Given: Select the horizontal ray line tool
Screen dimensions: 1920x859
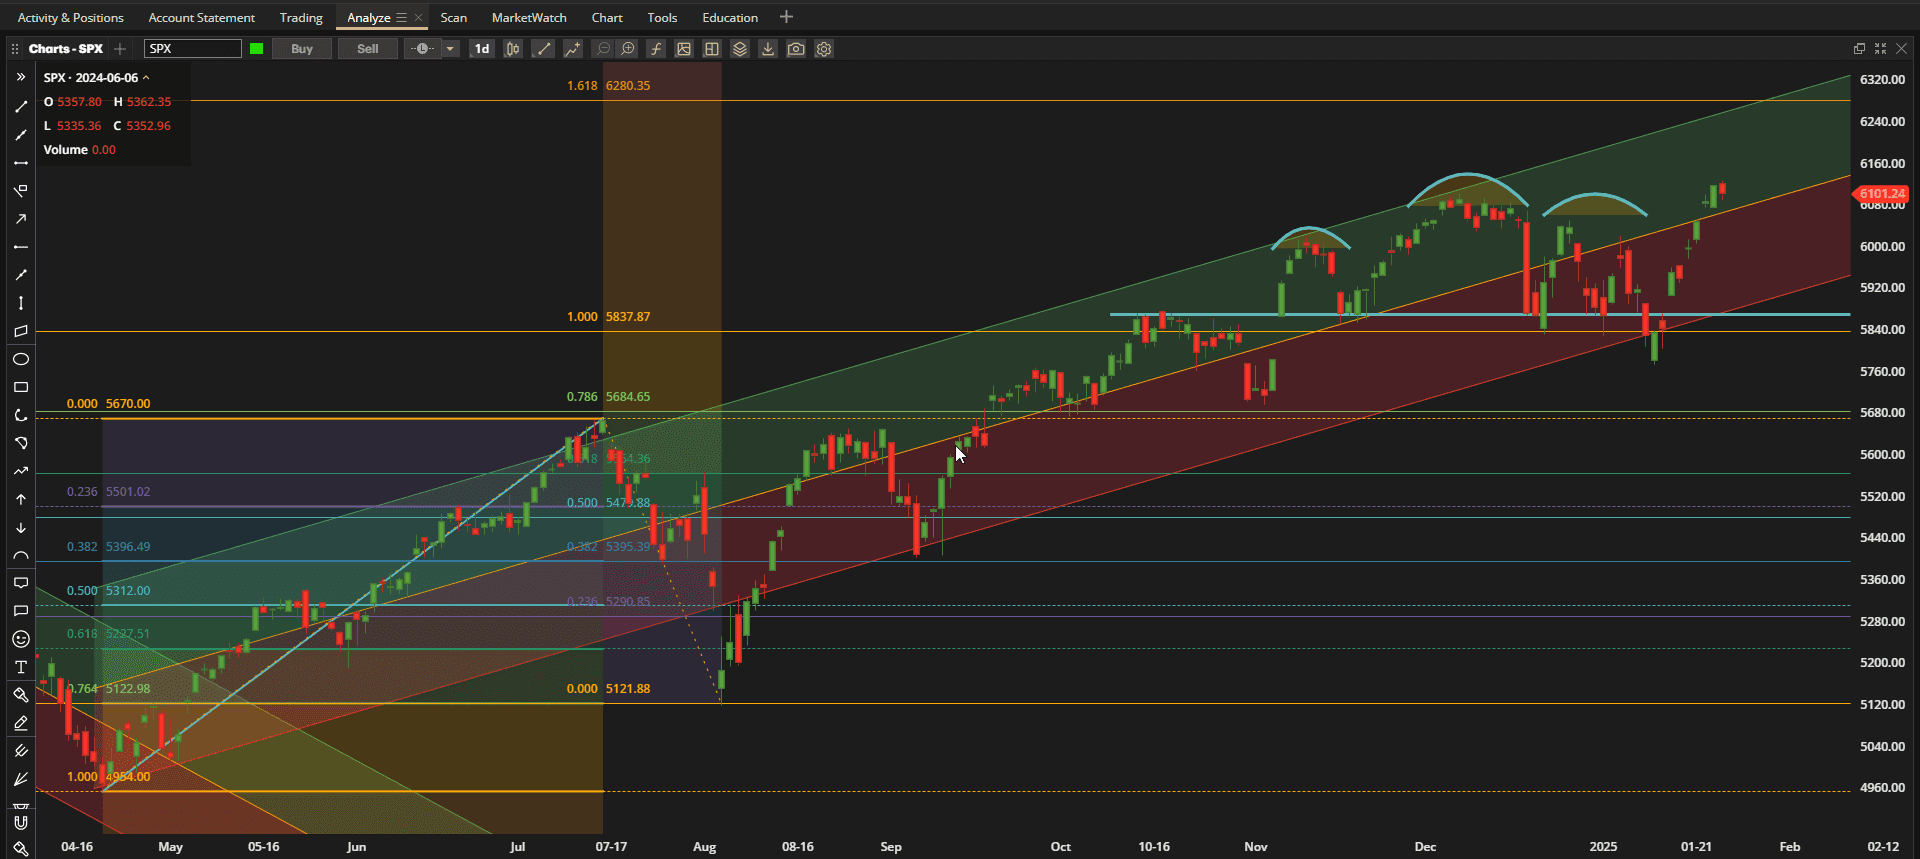Looking at the screenshot, I should click(x=21, y=247).
